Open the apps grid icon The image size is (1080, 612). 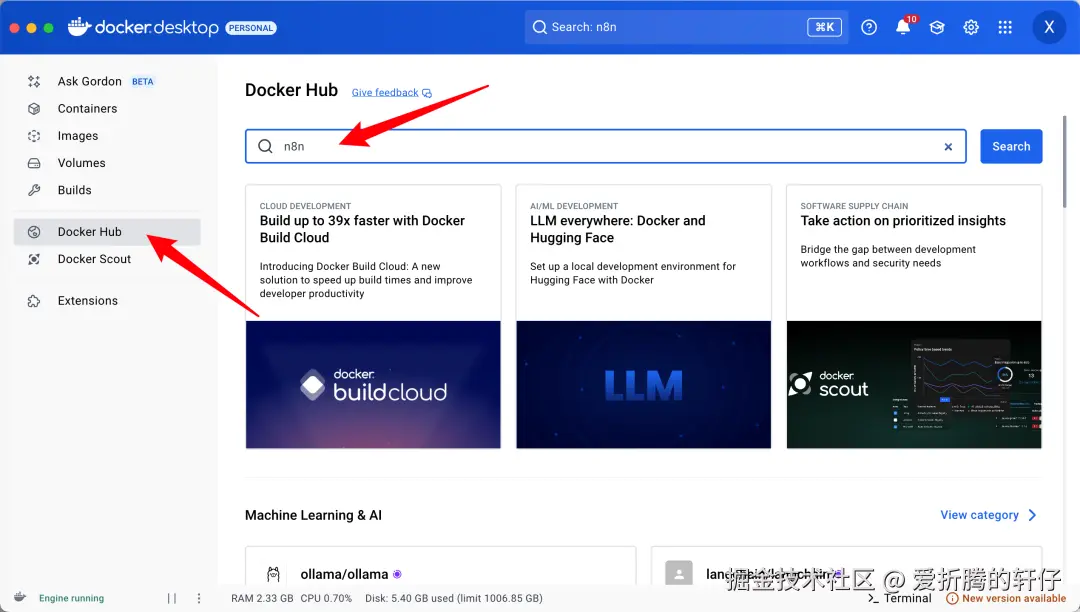tap(1005, 28)
